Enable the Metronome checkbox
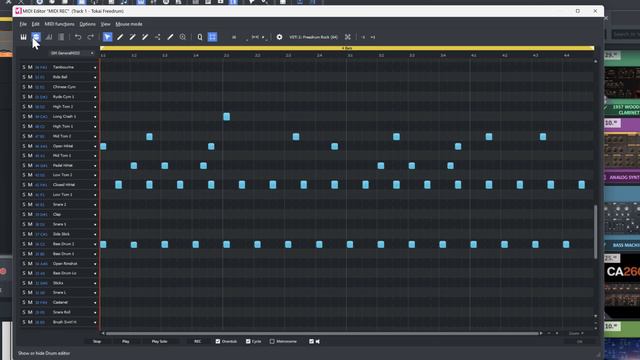The image size is (640, 360). click(272, 341)
